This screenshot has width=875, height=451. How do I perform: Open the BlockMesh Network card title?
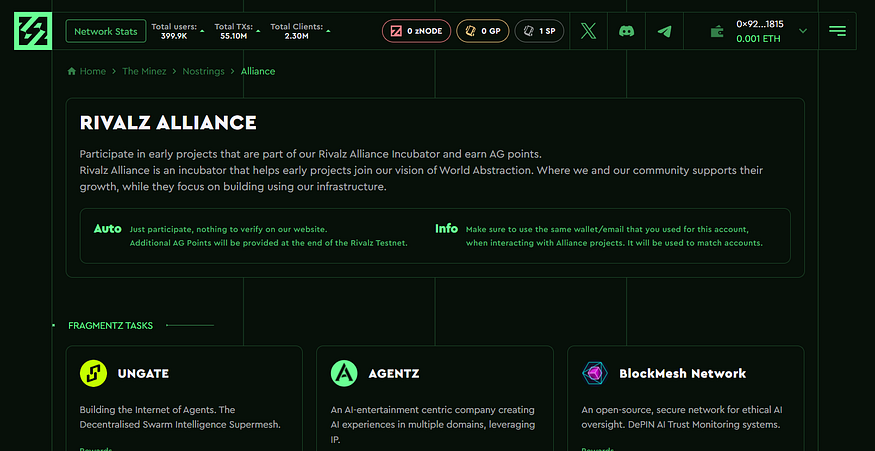pyautogui.click(x=682, y=374)
